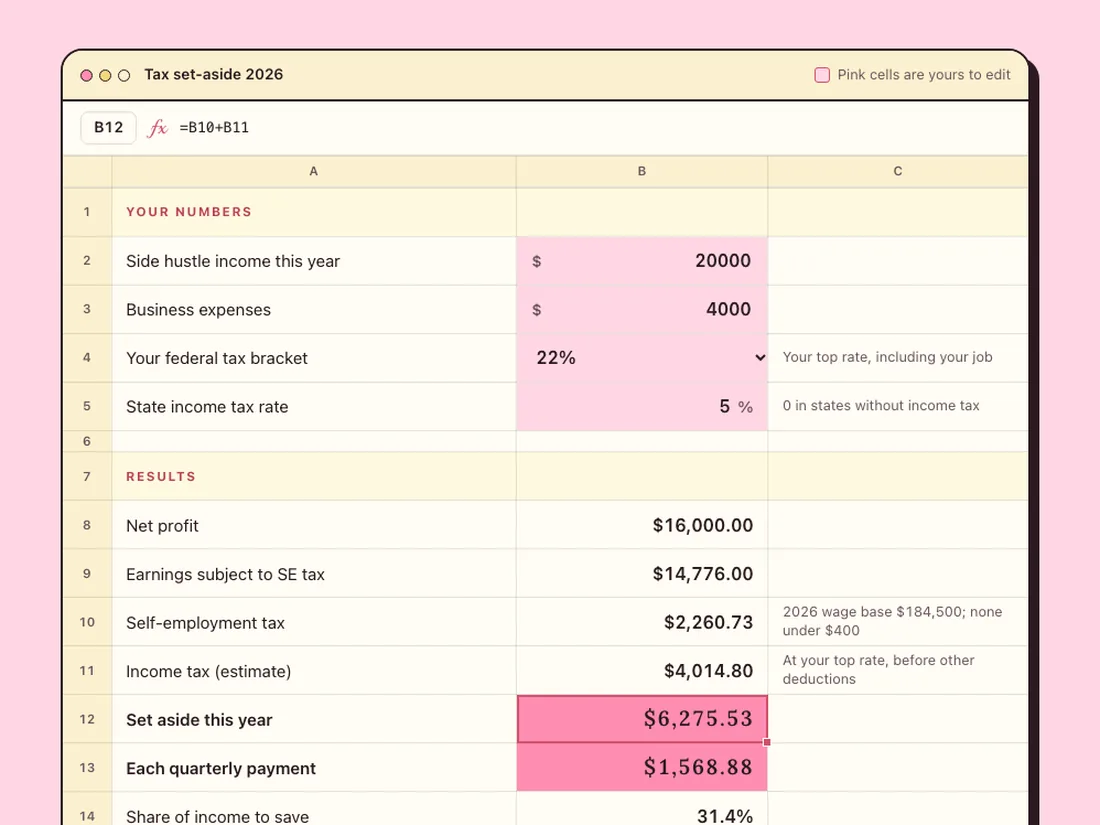Click the 'Income tax (estimate)' label

click(x=208, y=671)
